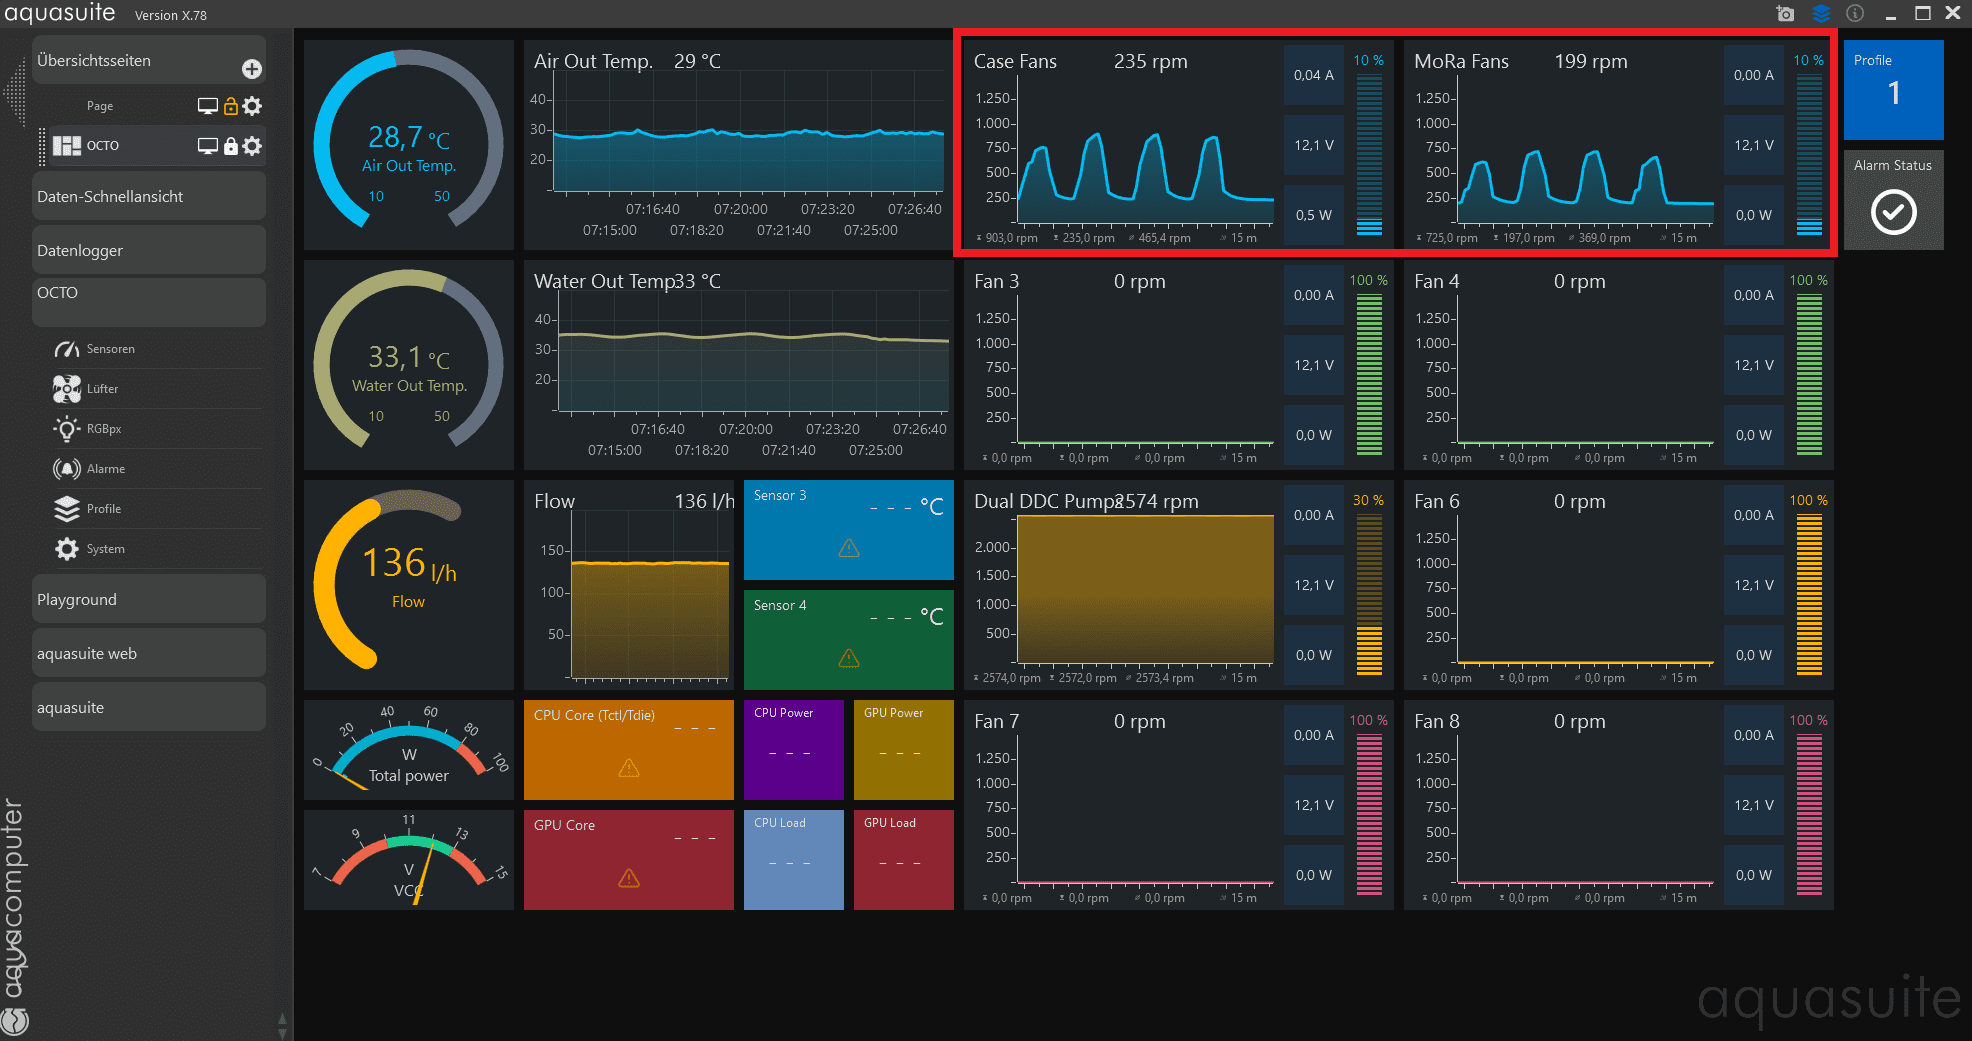Expand the aquasuite web section

tap(149, 653)
